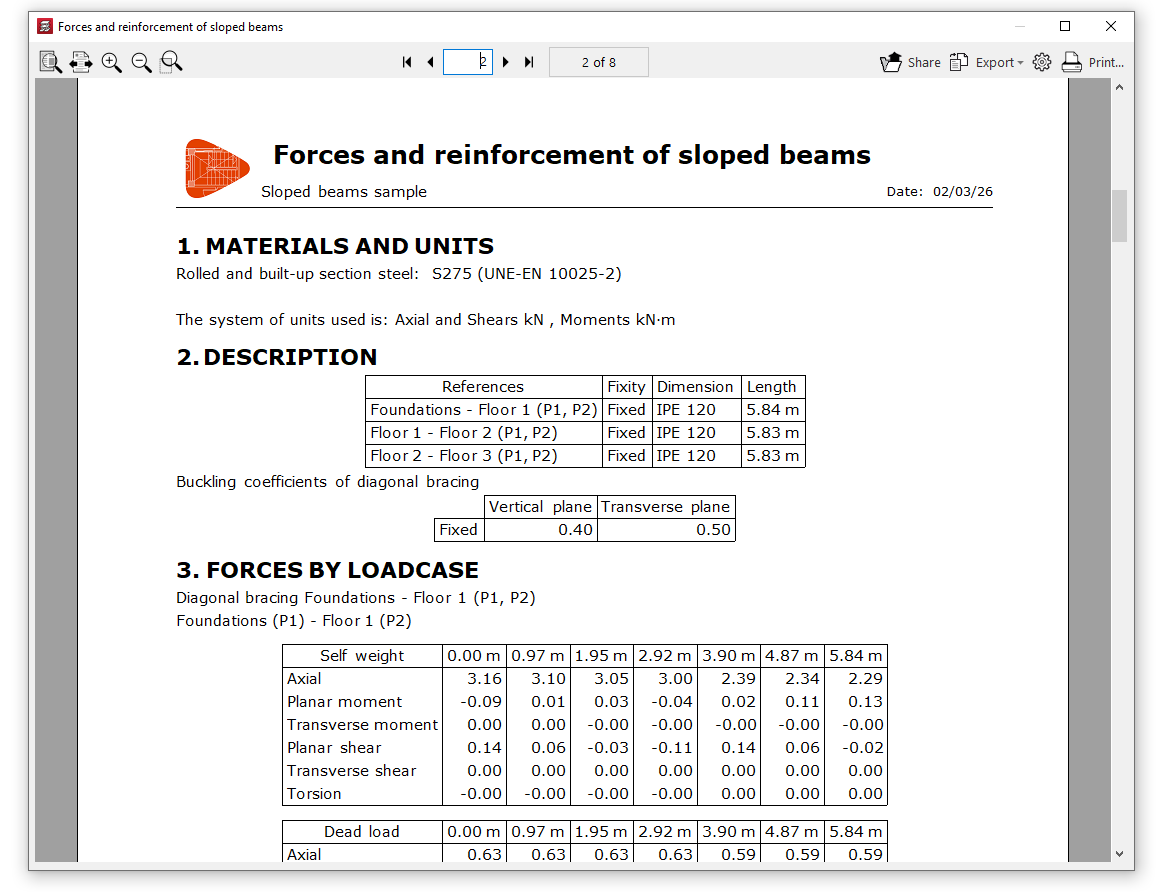Viewport: 1170px width, 892px height.
Task: Zoom in with the plus magnifier
Action: point(111,62)
